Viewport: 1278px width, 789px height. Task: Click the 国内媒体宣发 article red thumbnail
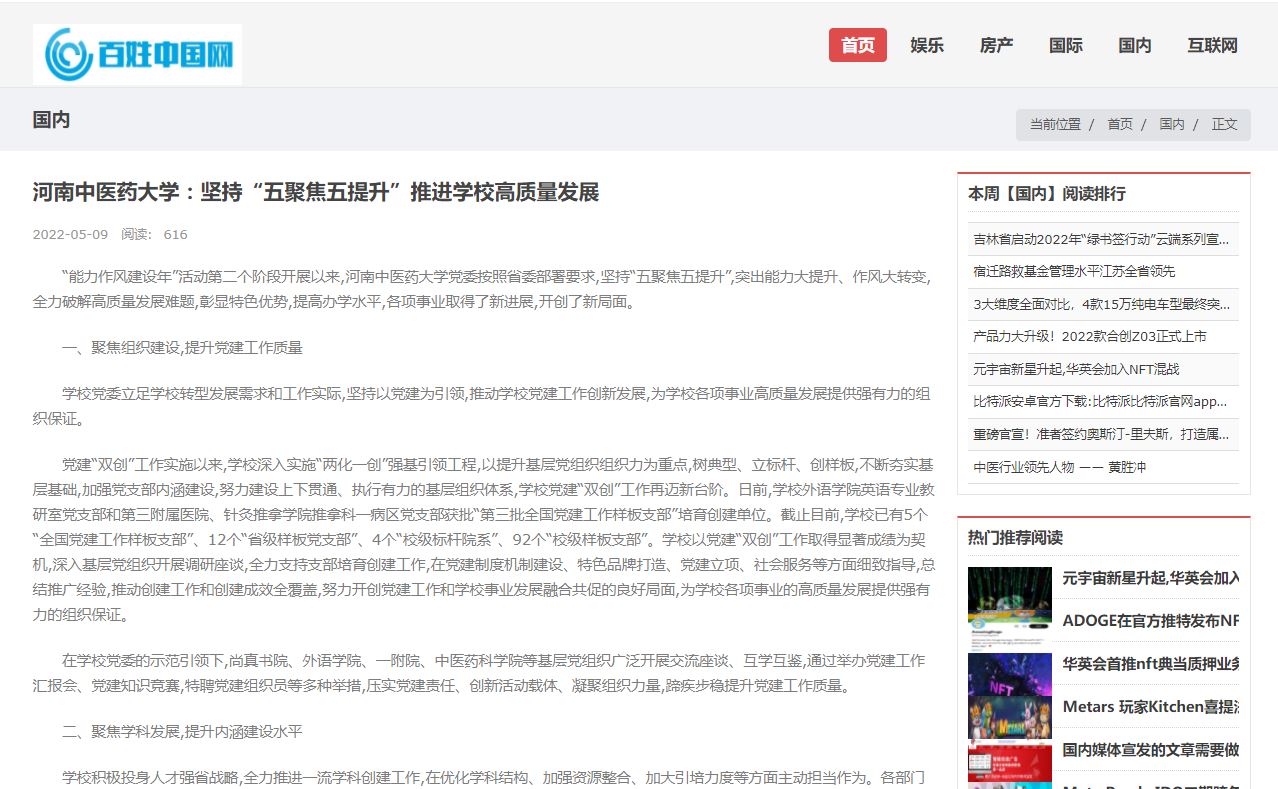[x=1009, y=761]
